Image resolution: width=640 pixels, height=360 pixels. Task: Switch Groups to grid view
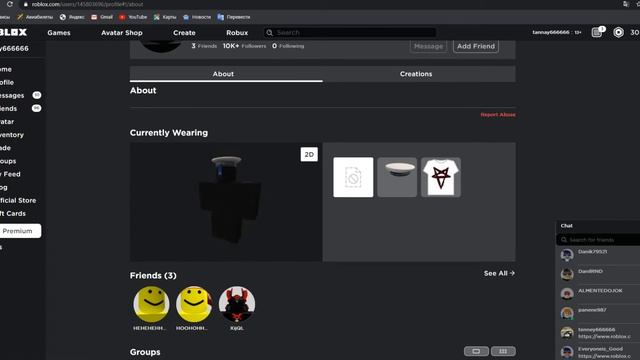pos(503,351)
